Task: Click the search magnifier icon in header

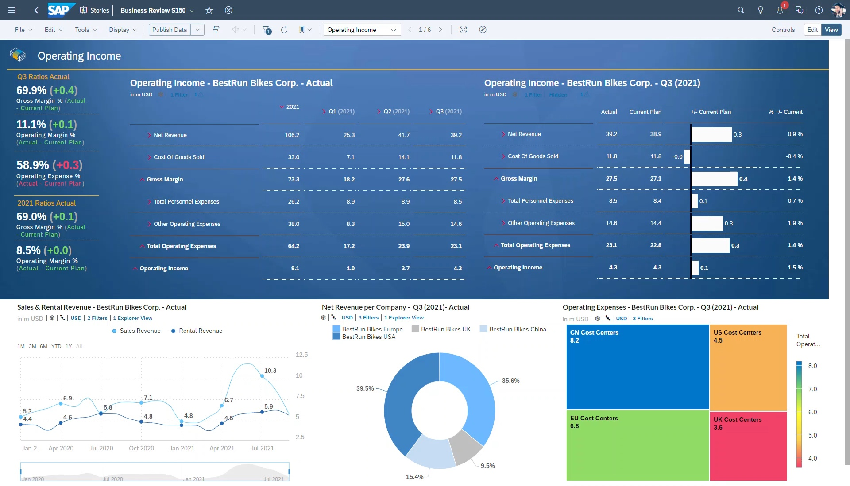Action: coord(740,9)
